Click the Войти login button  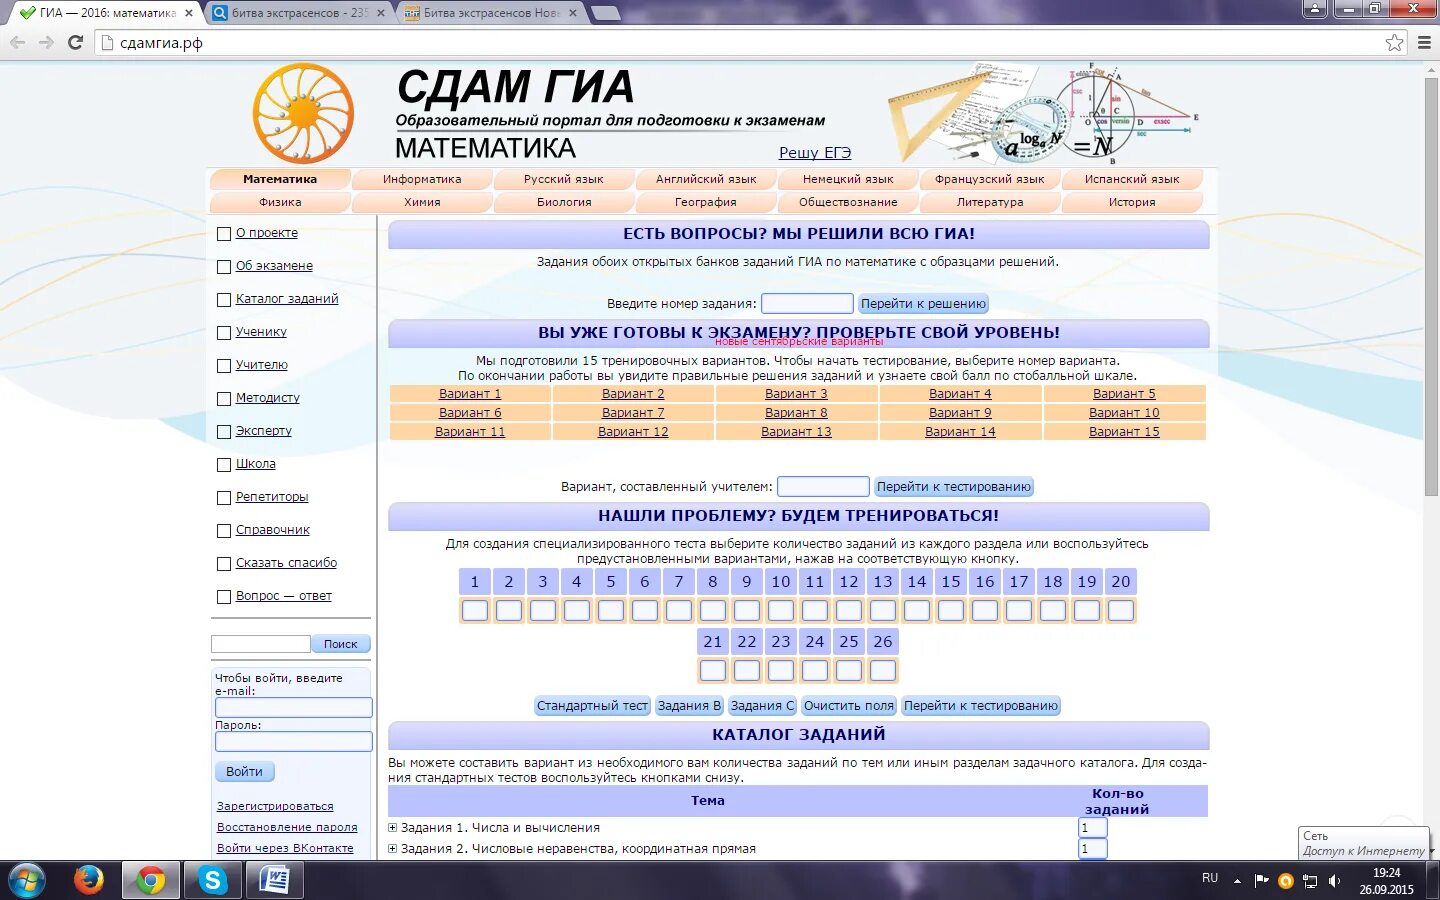(x=244, y=772)
